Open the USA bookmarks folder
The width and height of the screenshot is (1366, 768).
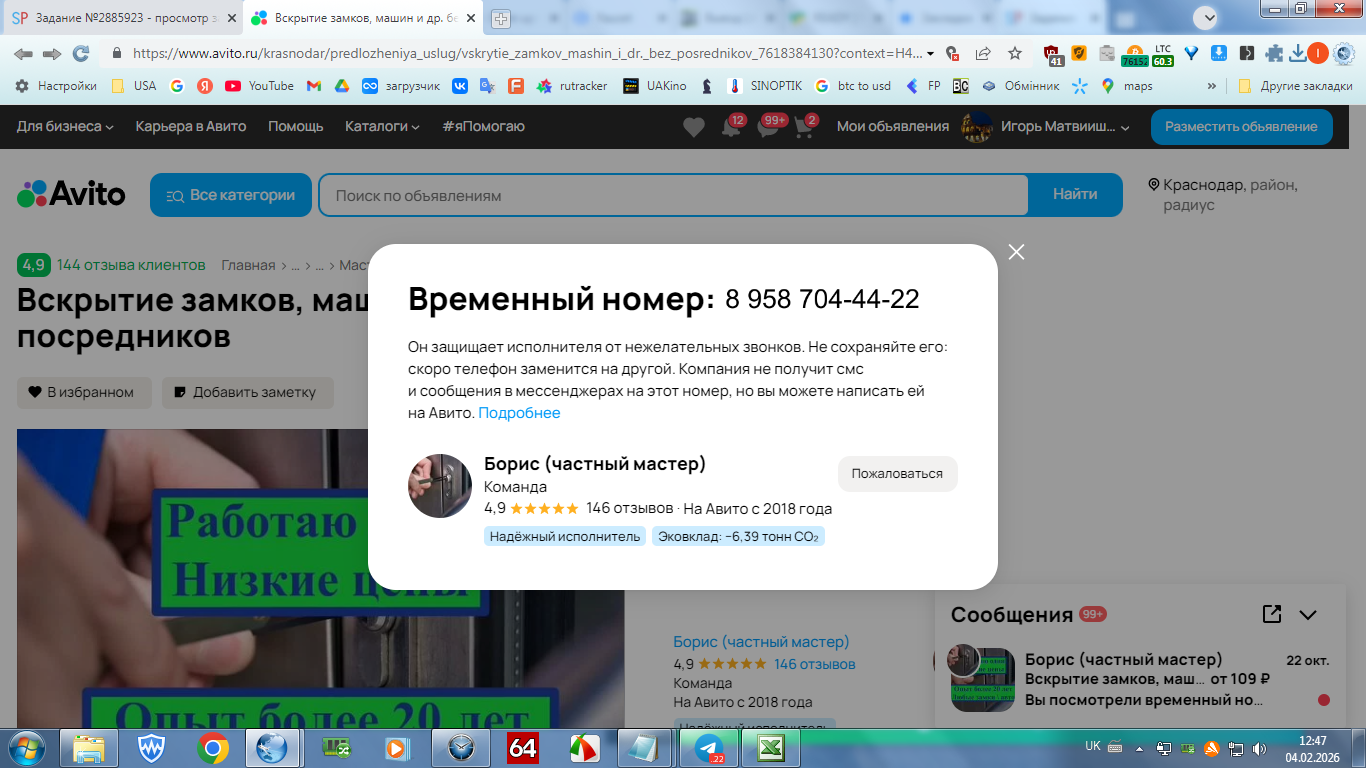point(133,86)
